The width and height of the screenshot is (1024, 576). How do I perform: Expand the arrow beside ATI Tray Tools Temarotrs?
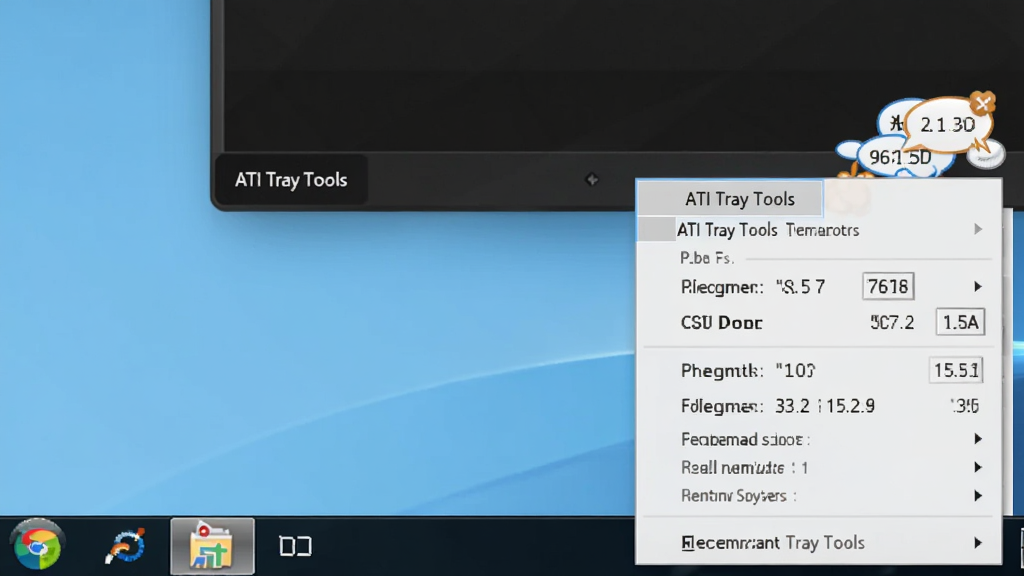978,229
